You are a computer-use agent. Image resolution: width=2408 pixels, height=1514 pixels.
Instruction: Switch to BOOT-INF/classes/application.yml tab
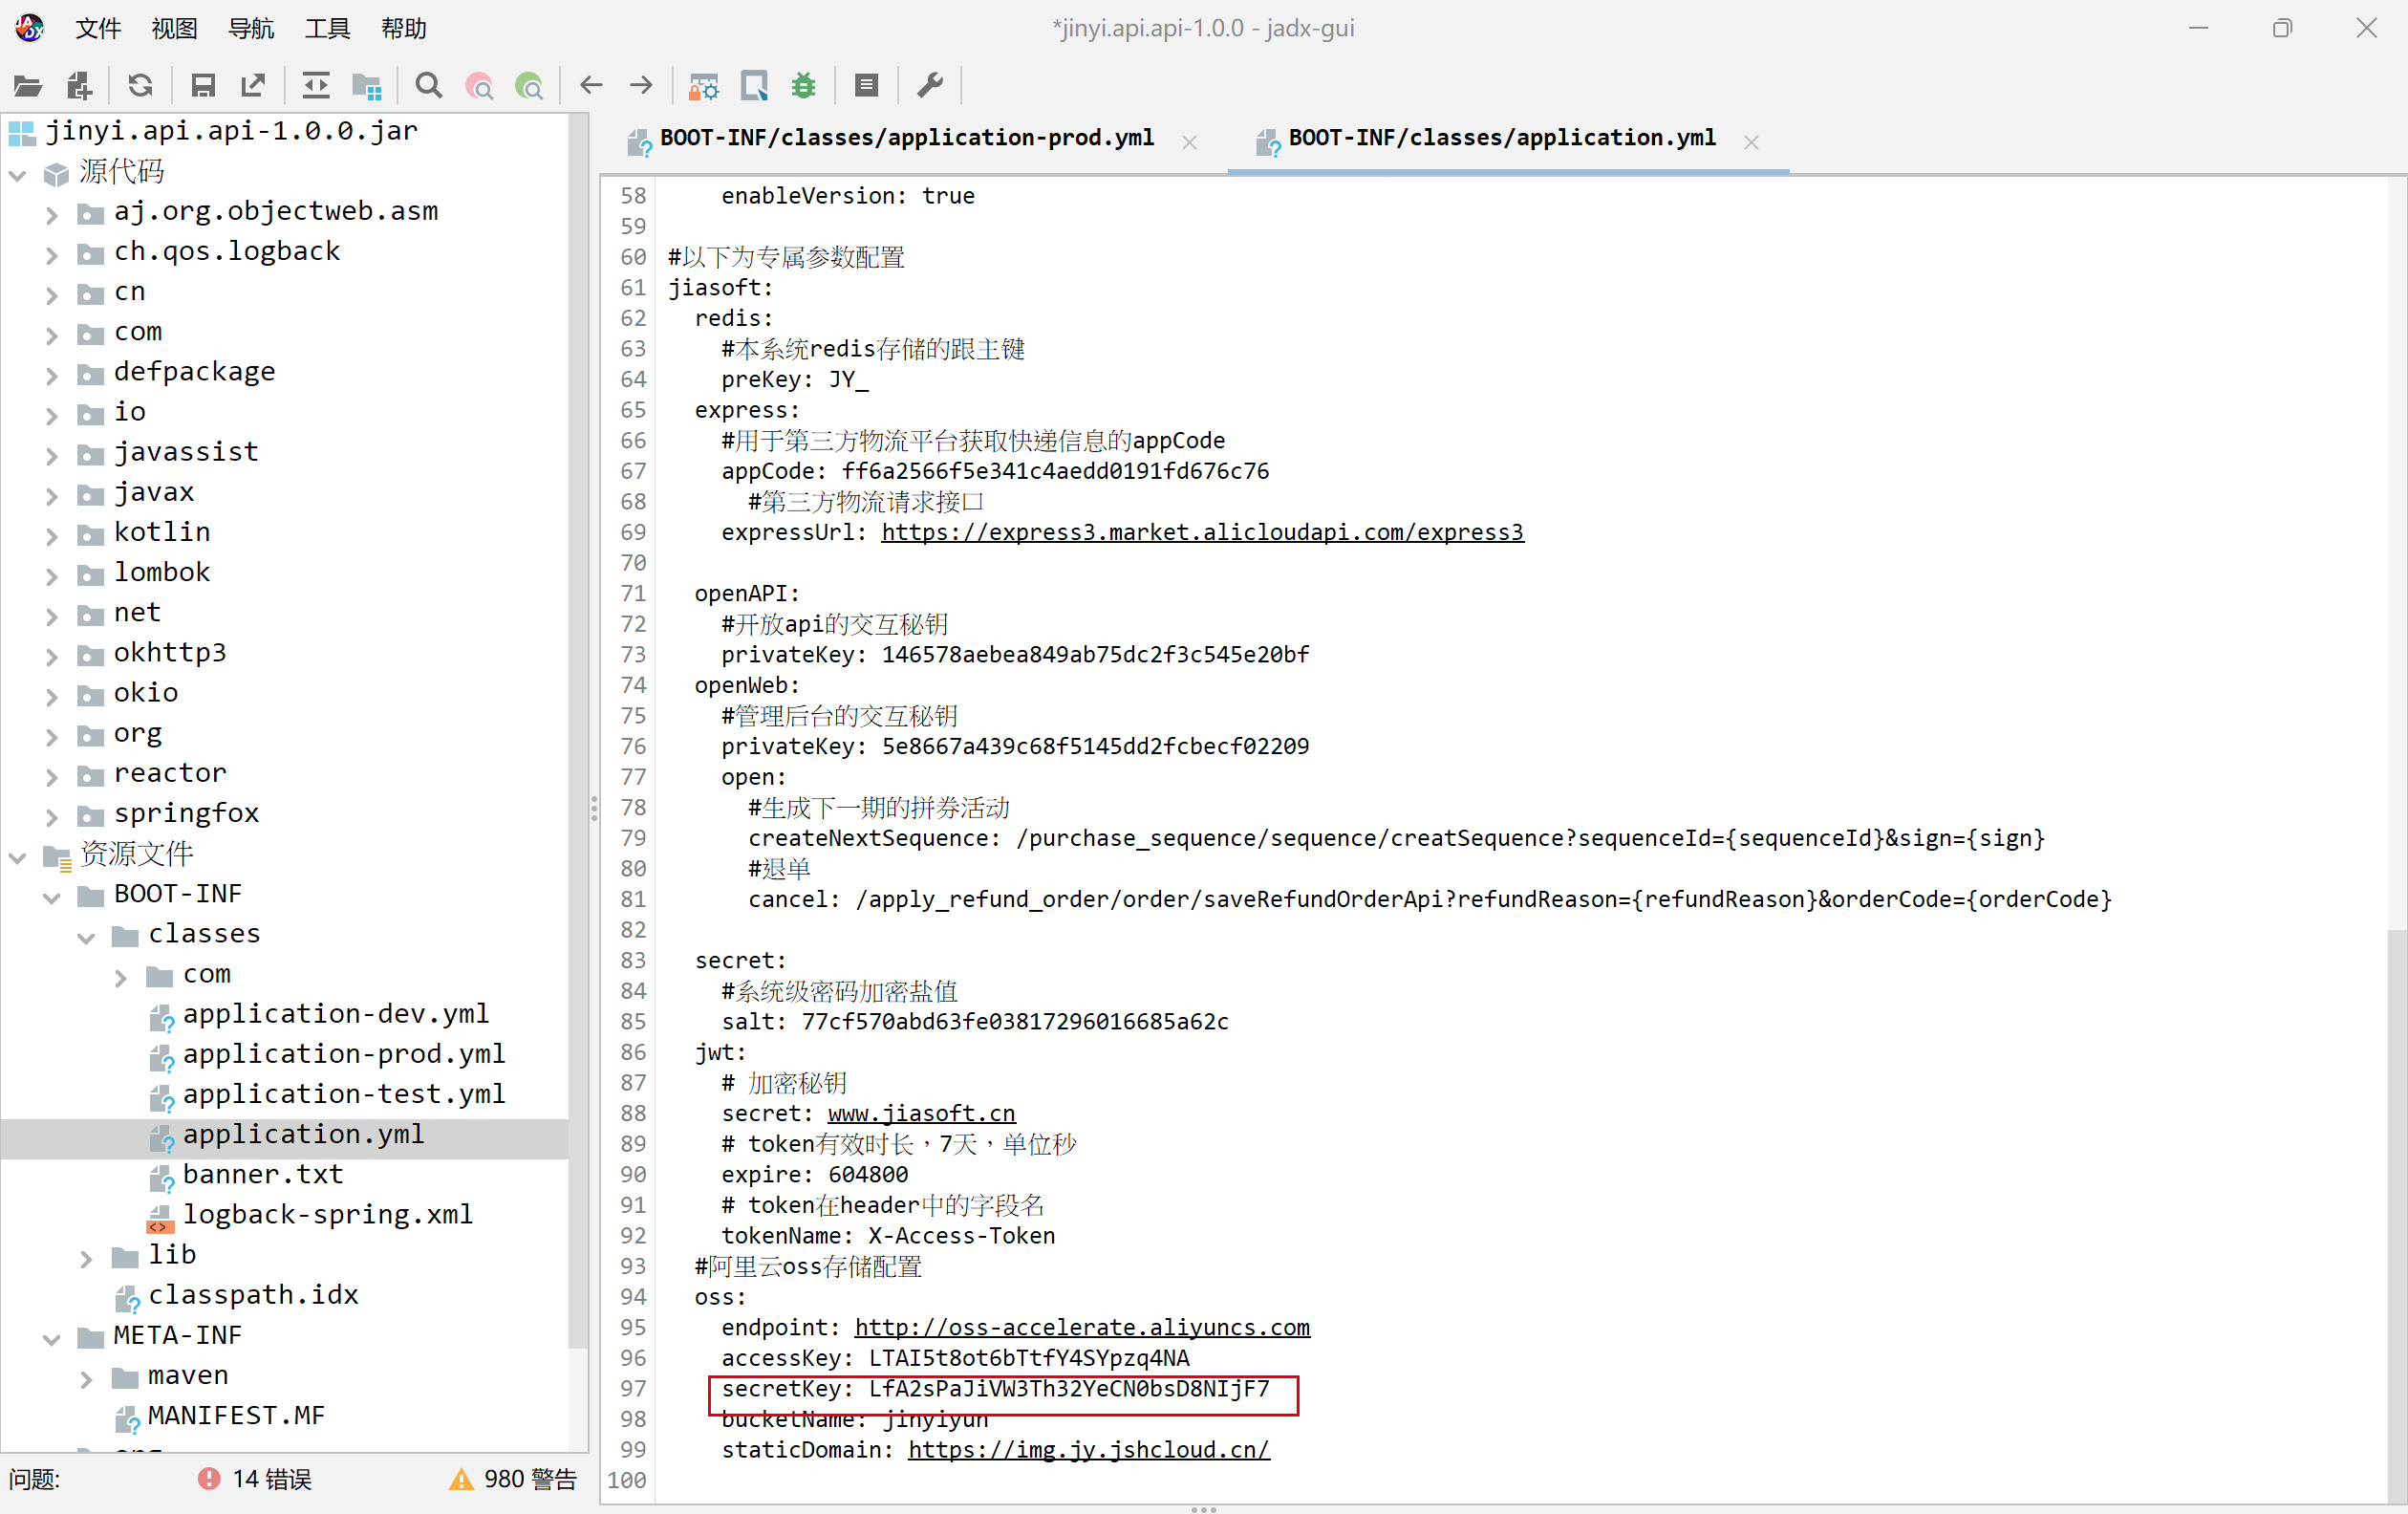[x=1502, y=138]
